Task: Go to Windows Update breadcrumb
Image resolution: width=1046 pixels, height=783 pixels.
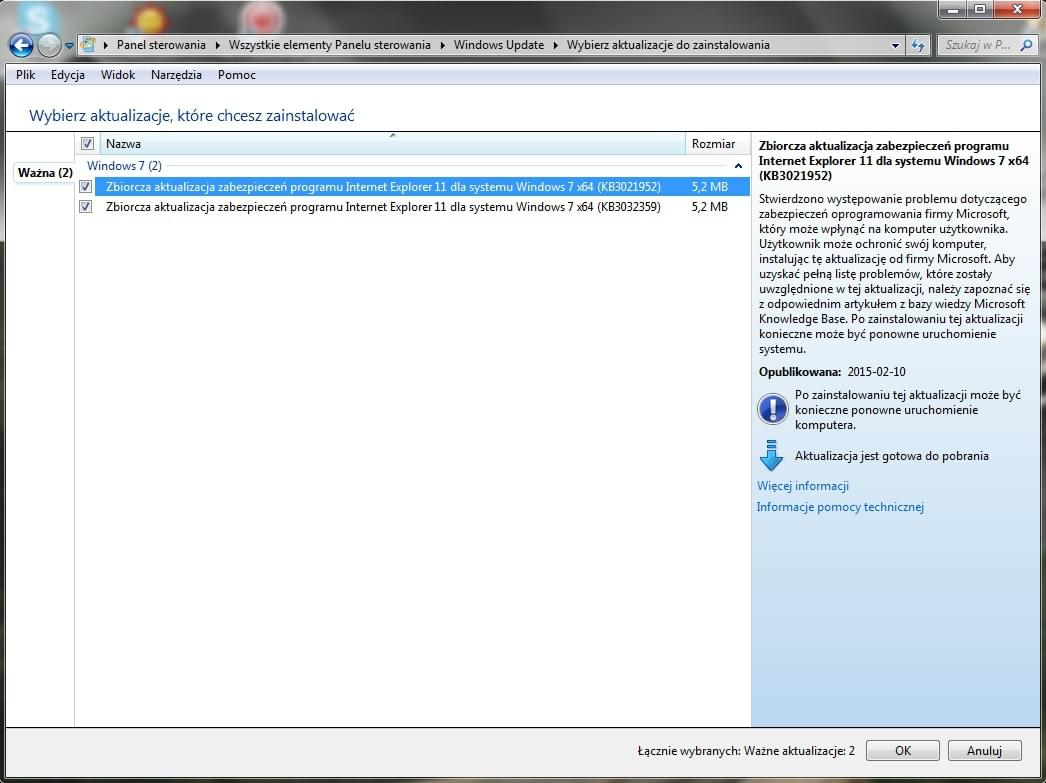Action: coord(499,45)
